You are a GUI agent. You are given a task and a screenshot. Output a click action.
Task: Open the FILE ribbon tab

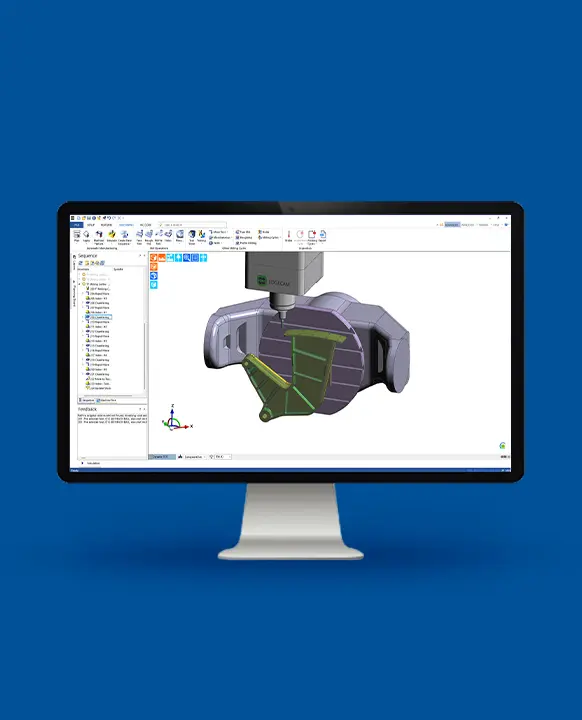tap(76, 225)
